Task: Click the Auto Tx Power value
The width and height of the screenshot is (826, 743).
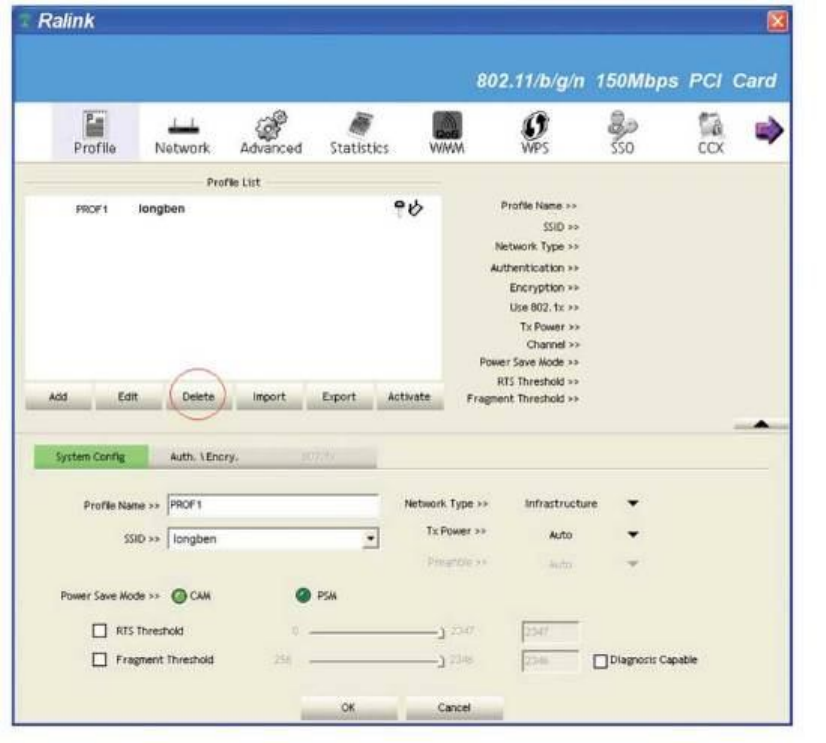Action: tap(560, 535)
